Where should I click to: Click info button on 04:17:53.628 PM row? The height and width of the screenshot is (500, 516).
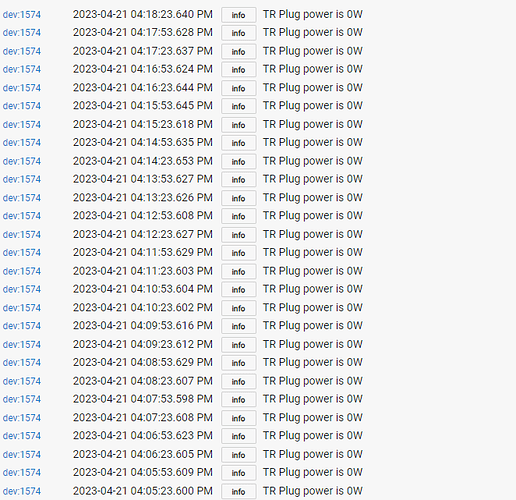click(x=239, y=33)
